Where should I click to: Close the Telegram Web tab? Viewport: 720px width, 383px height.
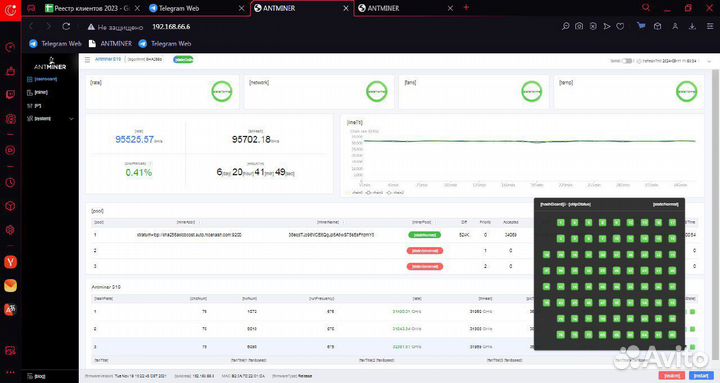click(242, 8)
